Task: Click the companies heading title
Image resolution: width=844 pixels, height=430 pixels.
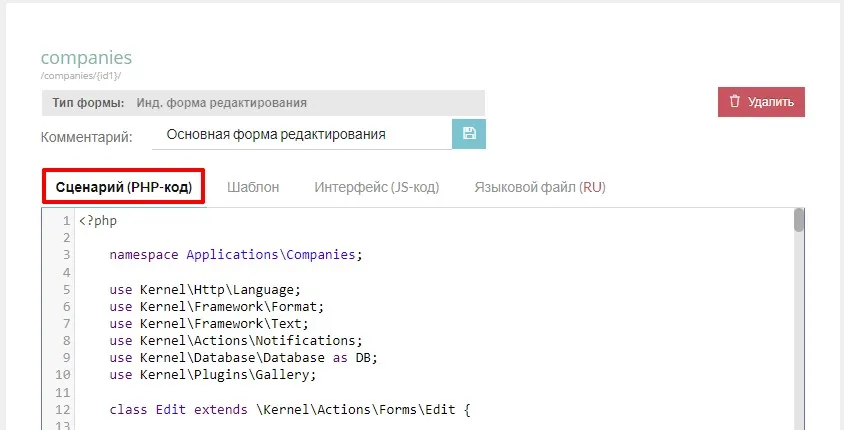Action: pos(86,58)
